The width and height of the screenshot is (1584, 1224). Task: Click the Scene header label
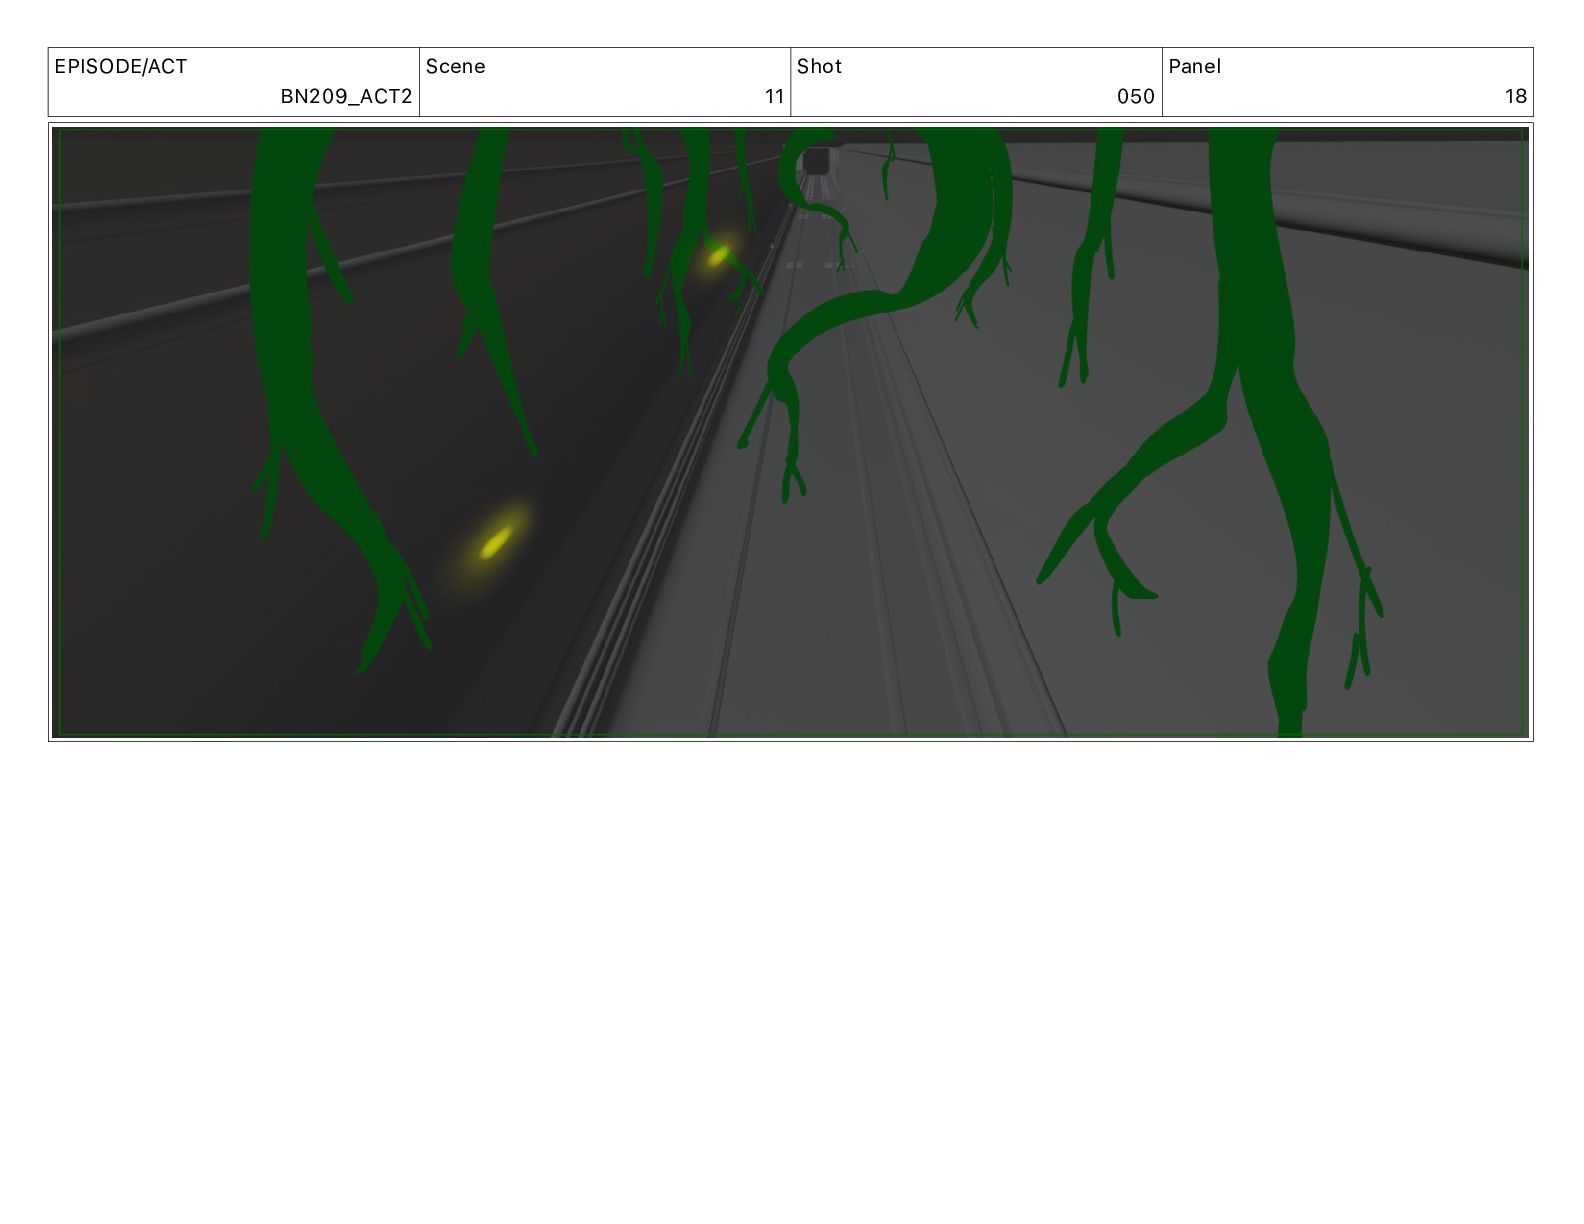(x=456, y=67)
